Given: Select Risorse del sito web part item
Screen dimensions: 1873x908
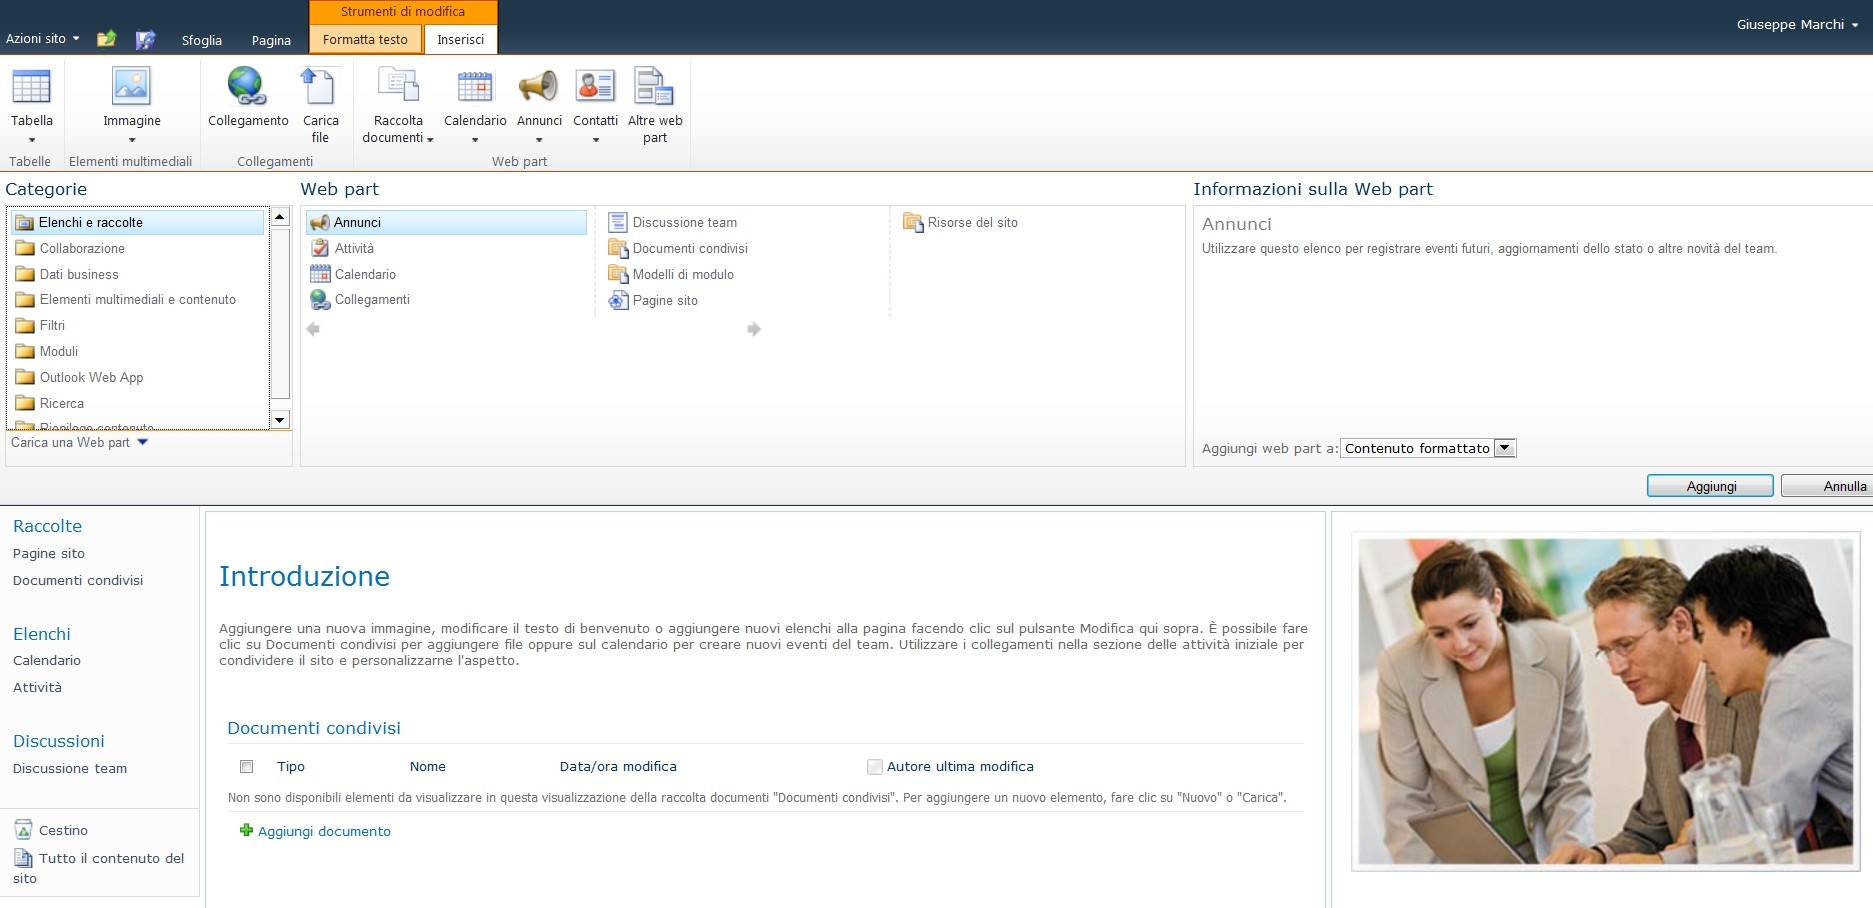Looking at the screenshot, I should 961,222.
